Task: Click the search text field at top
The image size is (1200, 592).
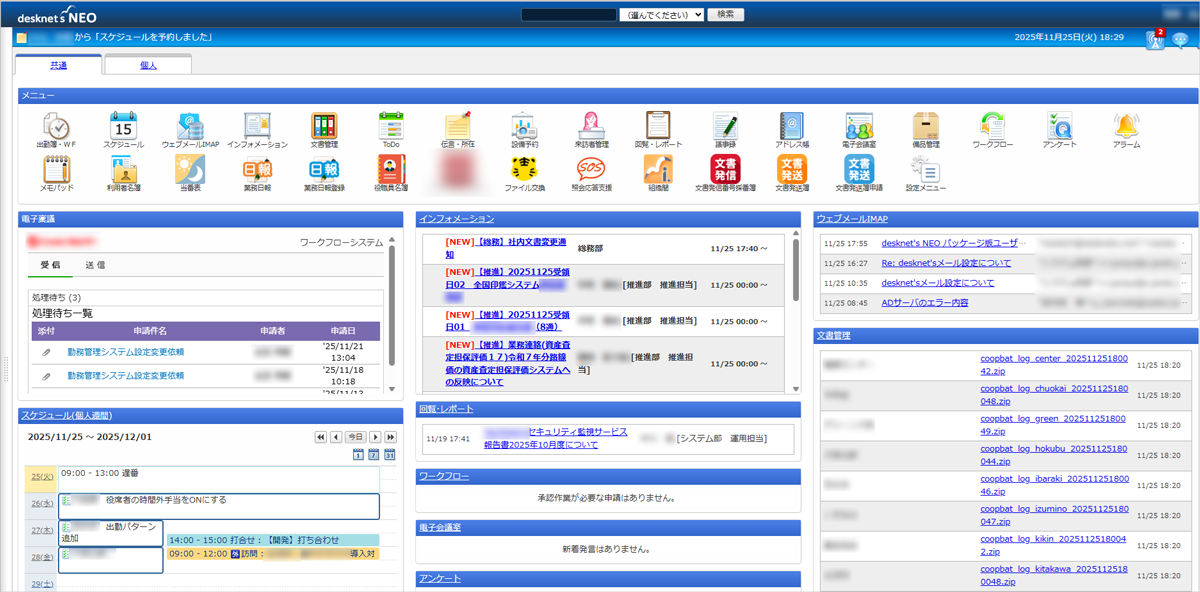Action: pyautogui.click(x=568, y=15)
